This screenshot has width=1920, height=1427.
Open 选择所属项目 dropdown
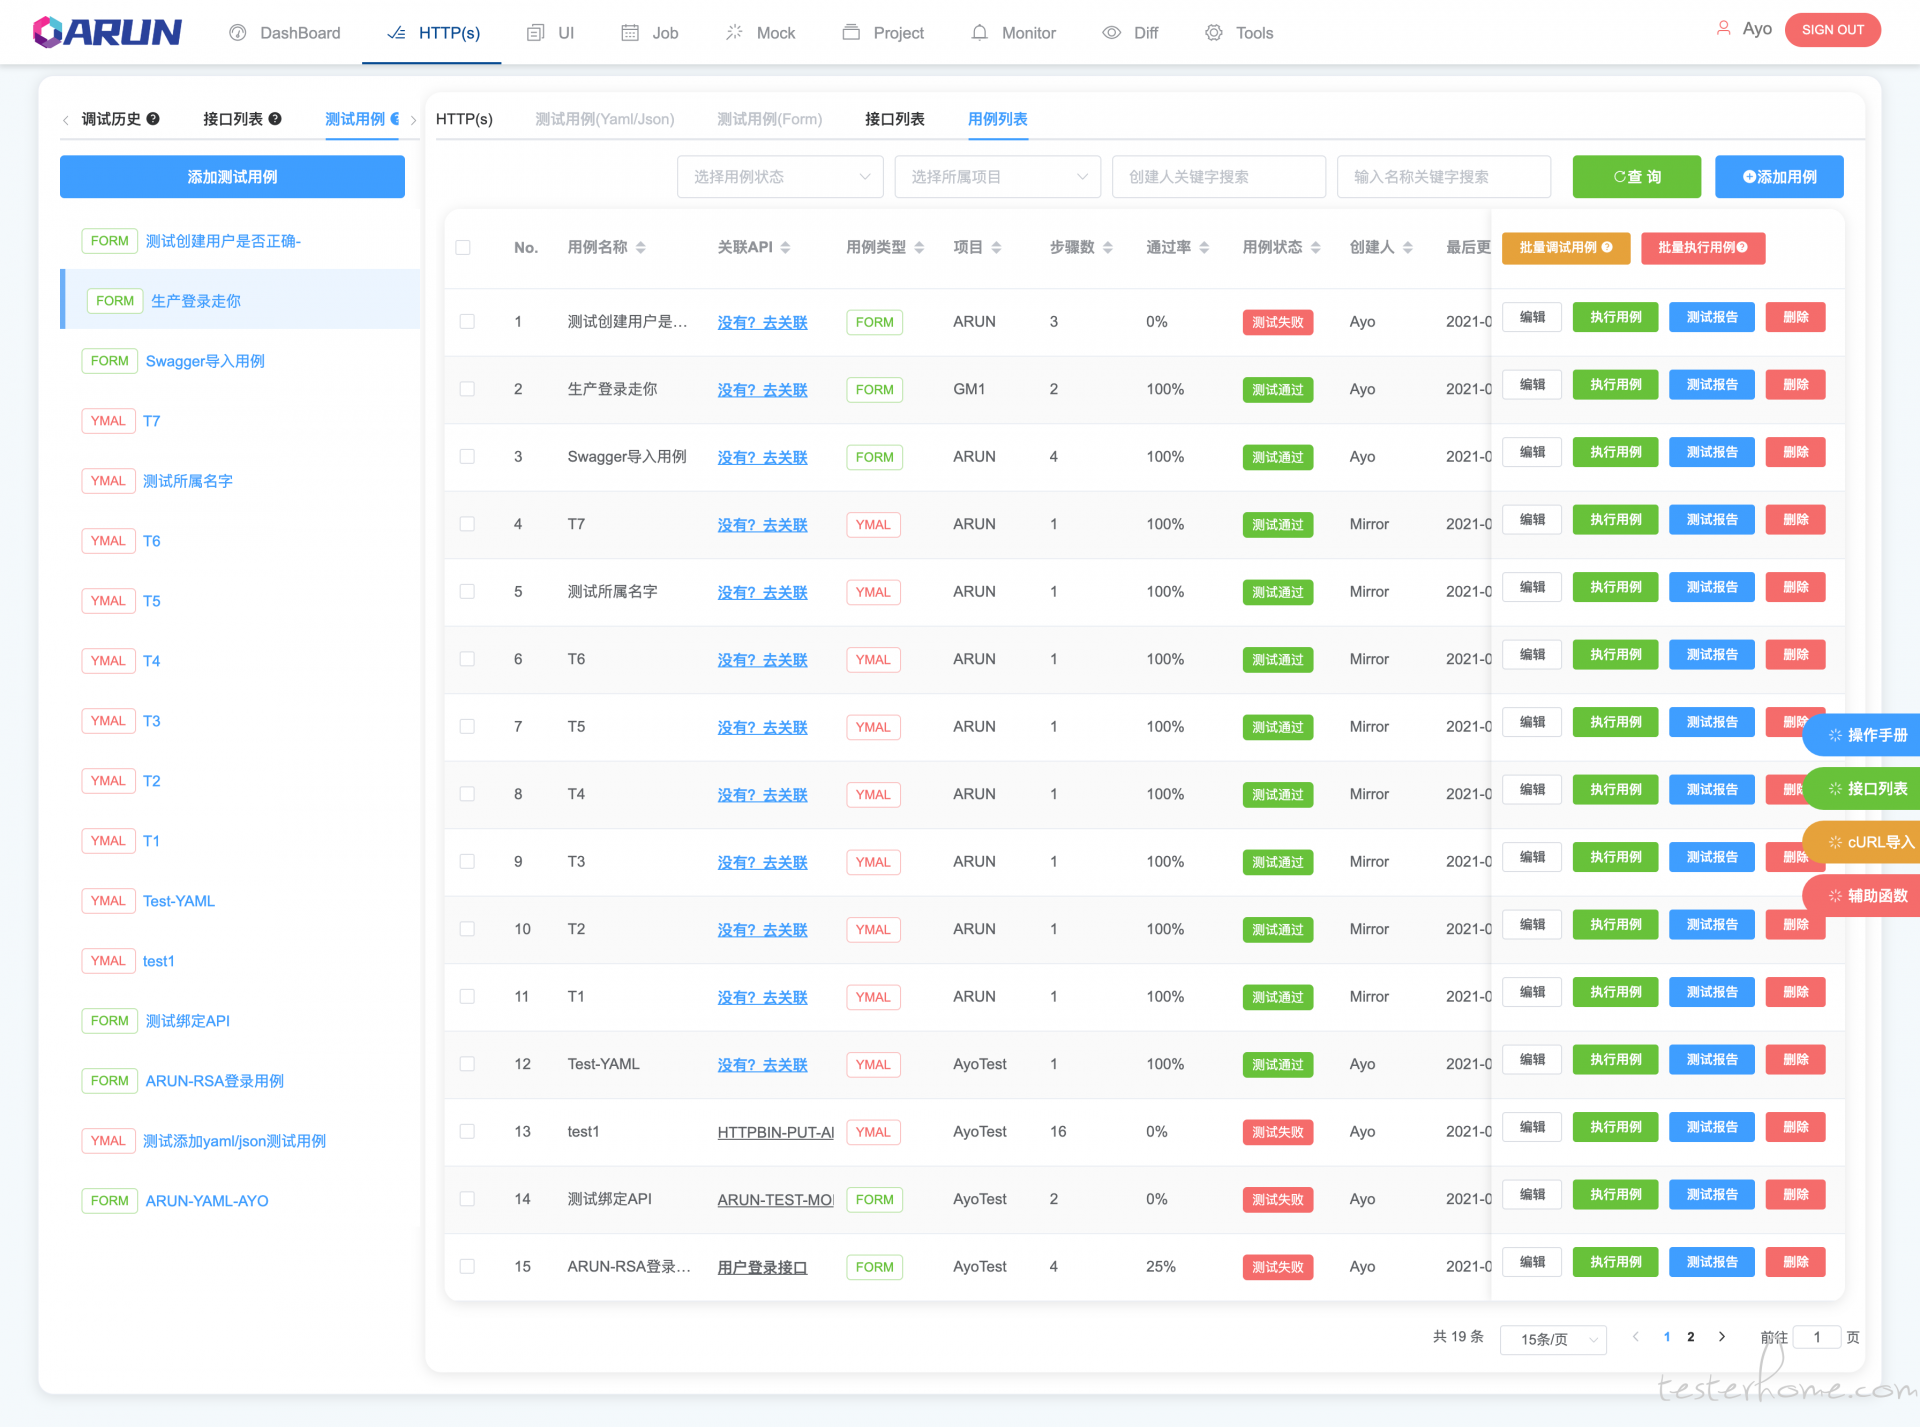click(x=998, y=177)
